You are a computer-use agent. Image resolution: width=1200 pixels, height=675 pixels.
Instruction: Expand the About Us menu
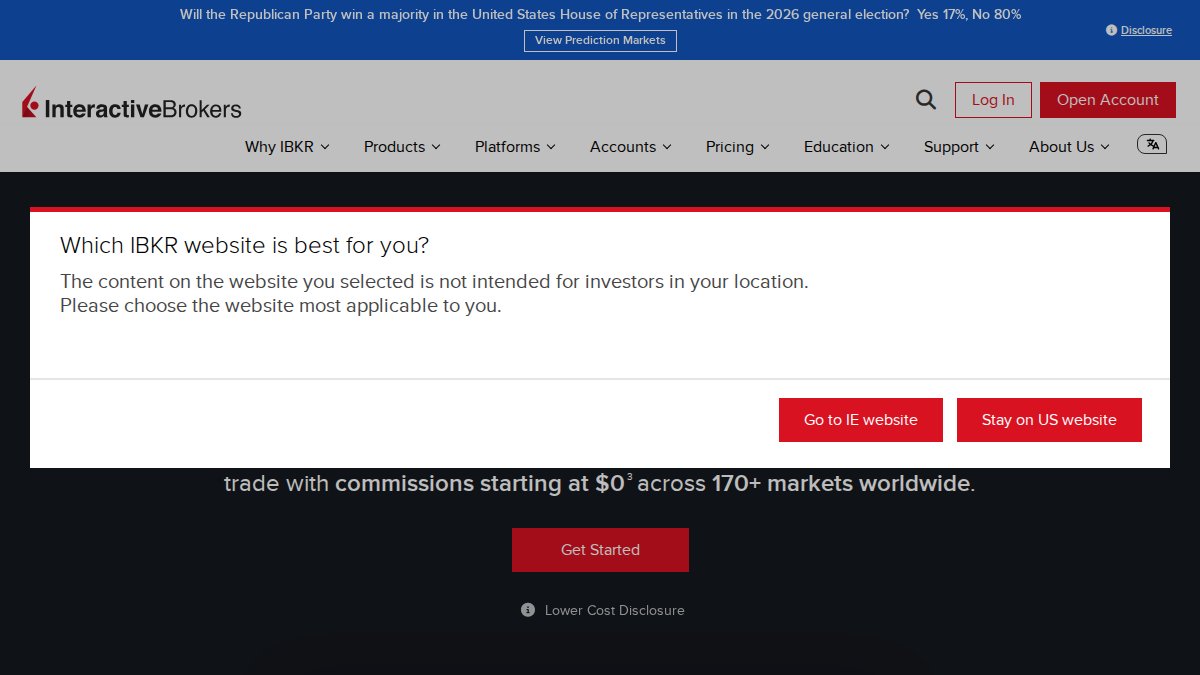[1070, 146]
